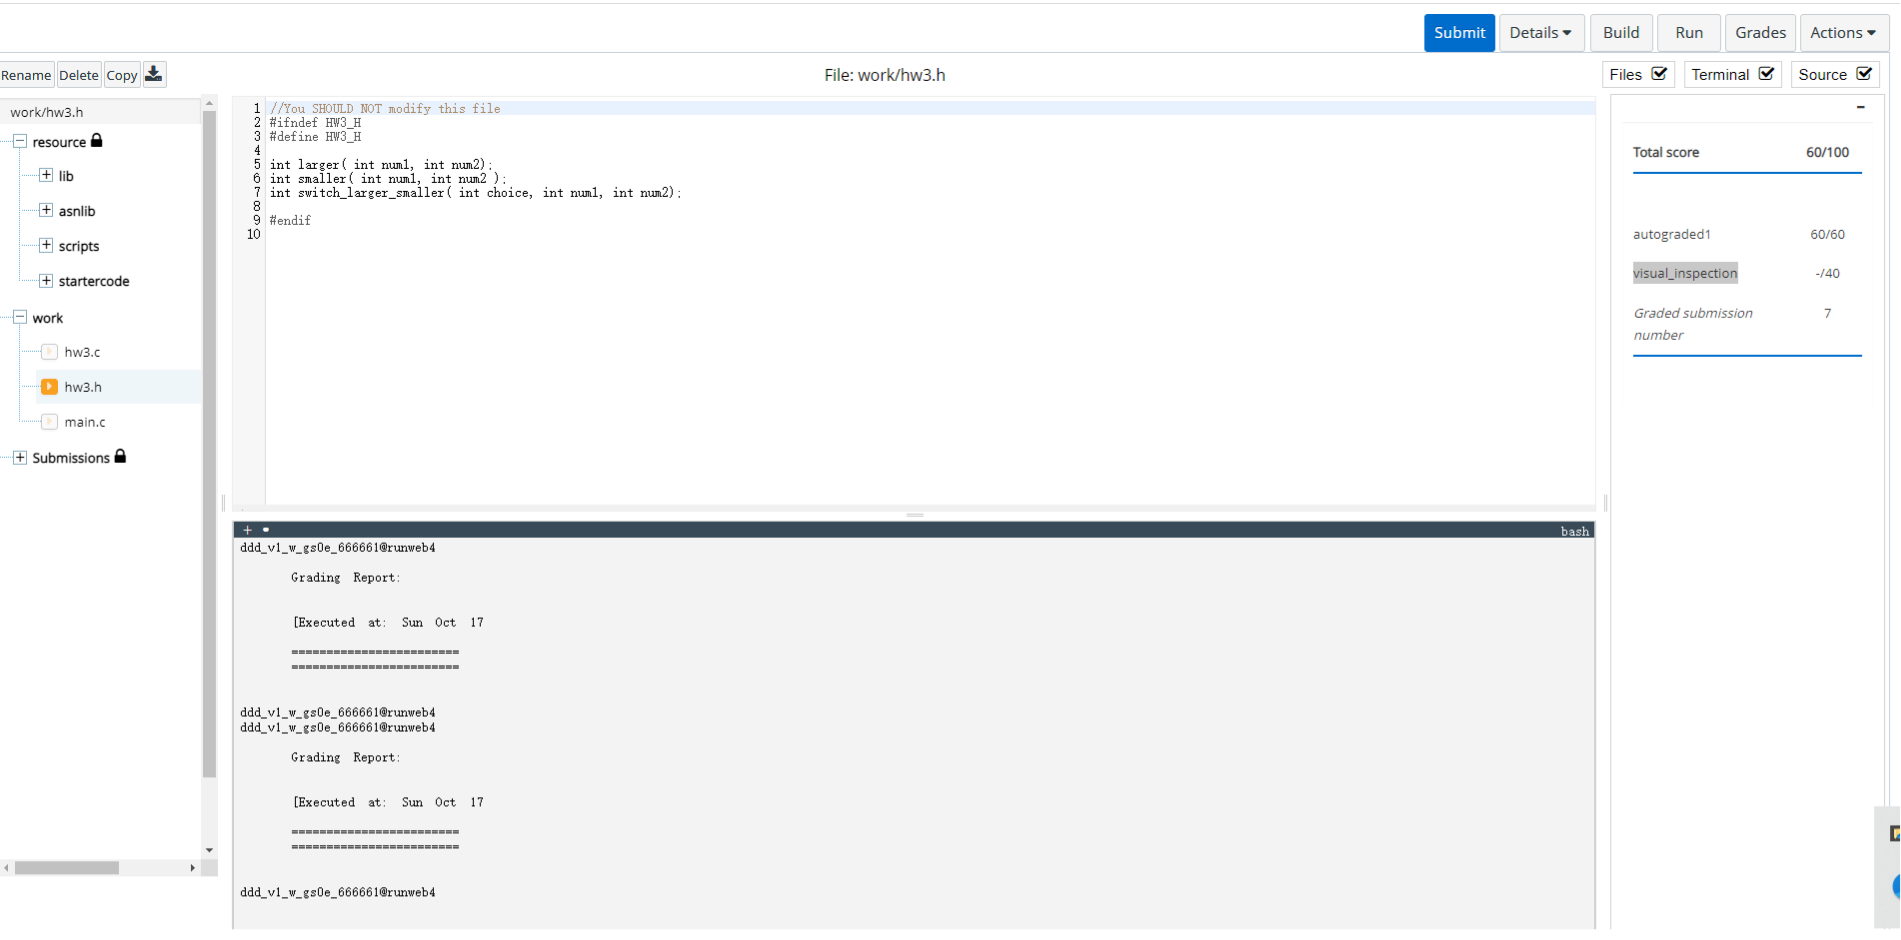The height and width of the screenshot is (940, 1901).
Task: Collapse the work folder
Action: pyautogui.click(x=19, y=318)
